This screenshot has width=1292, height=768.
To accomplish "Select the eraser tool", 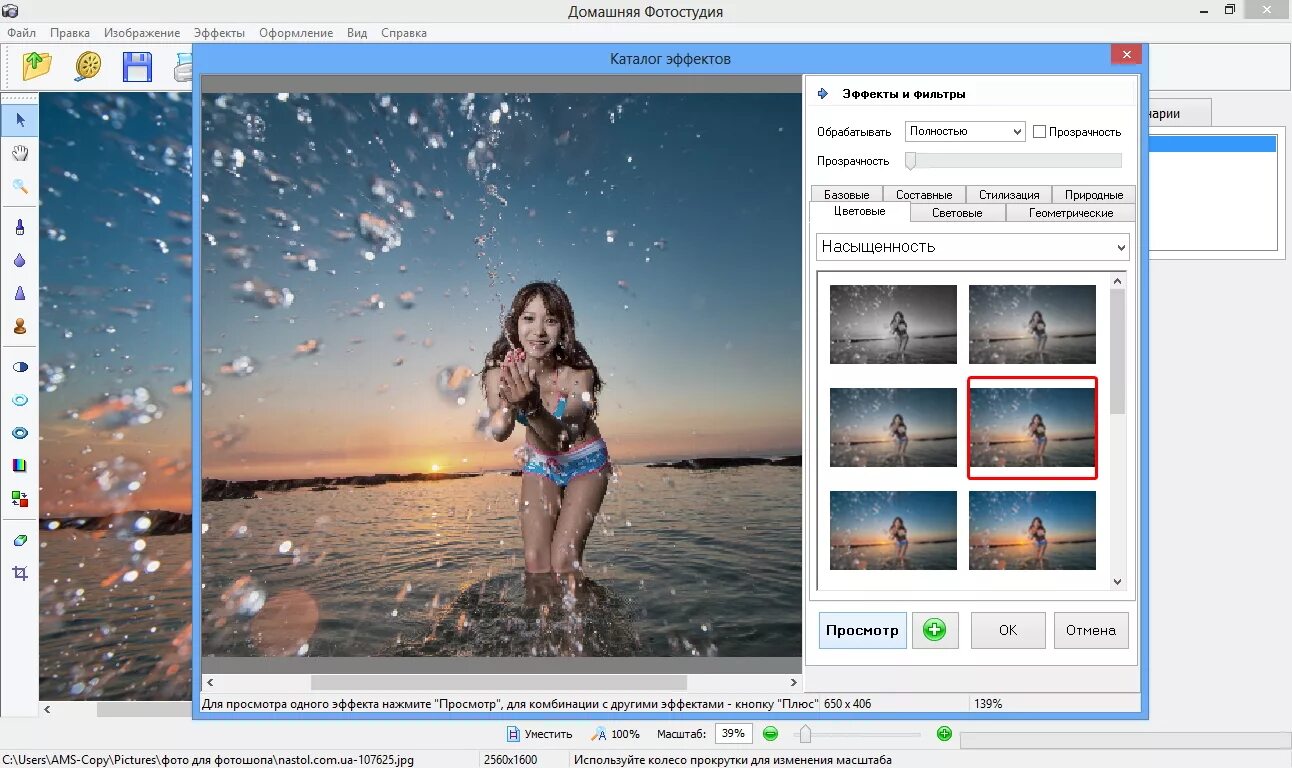I will click(20, 540).
